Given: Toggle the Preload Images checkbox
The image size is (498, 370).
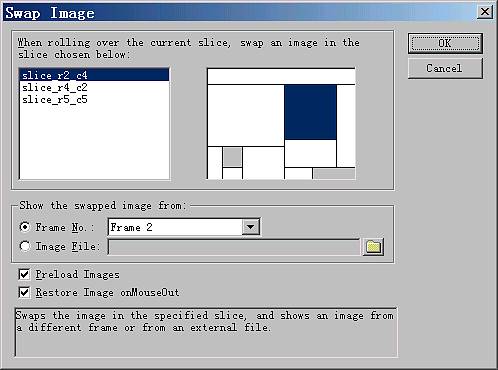Looking at the screenshot, I should click(24, 274).
